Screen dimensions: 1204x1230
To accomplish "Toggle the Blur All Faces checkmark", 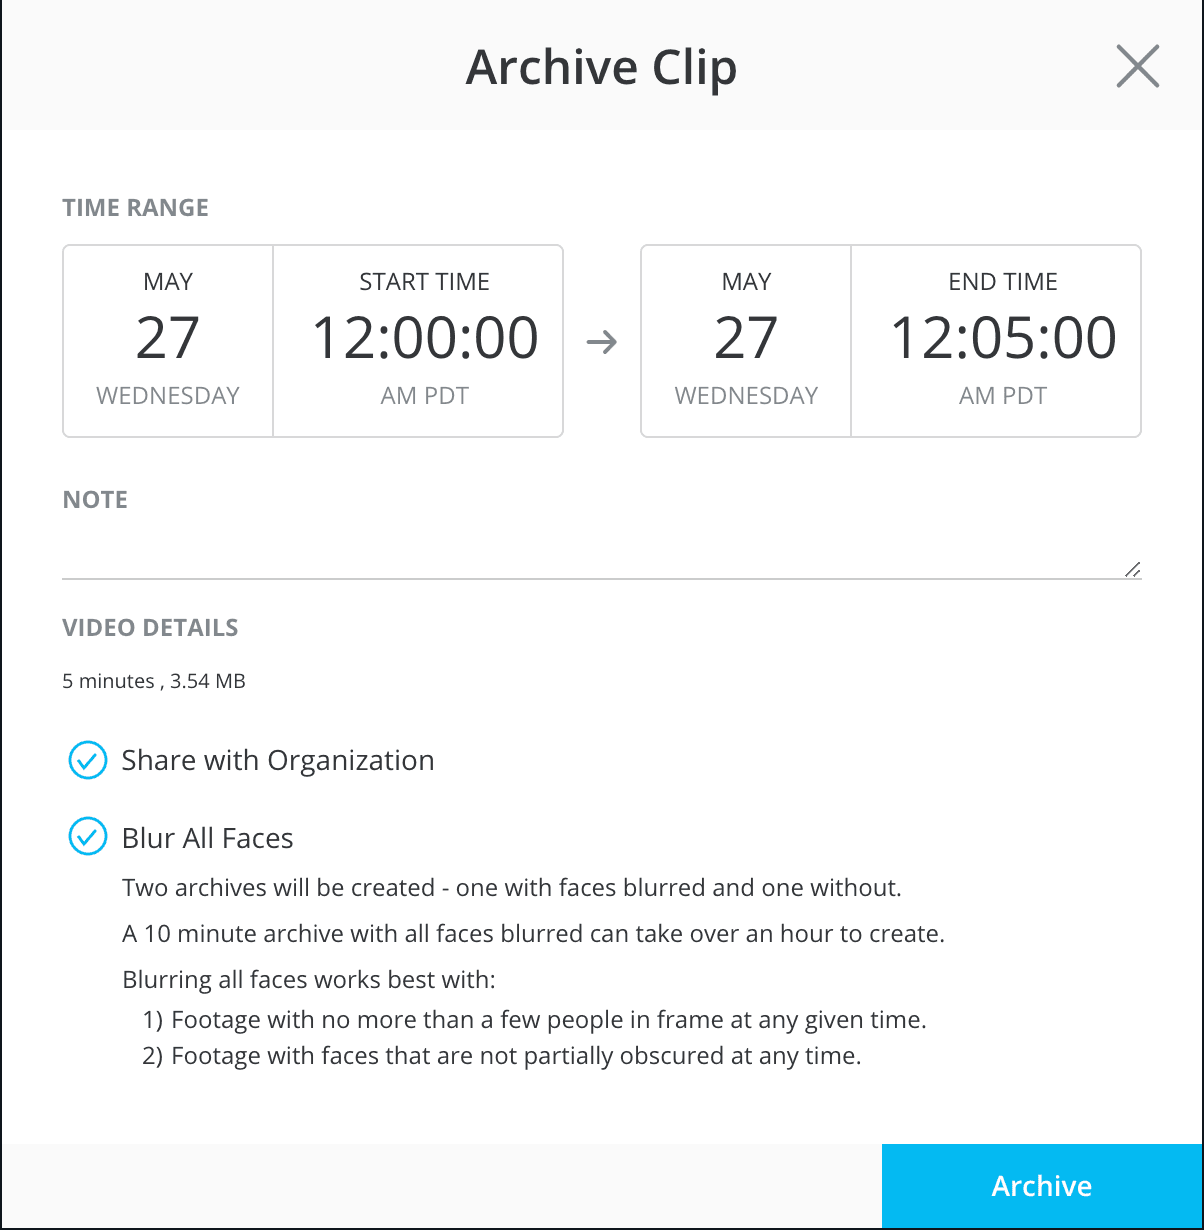I will (x=88, y=837).
